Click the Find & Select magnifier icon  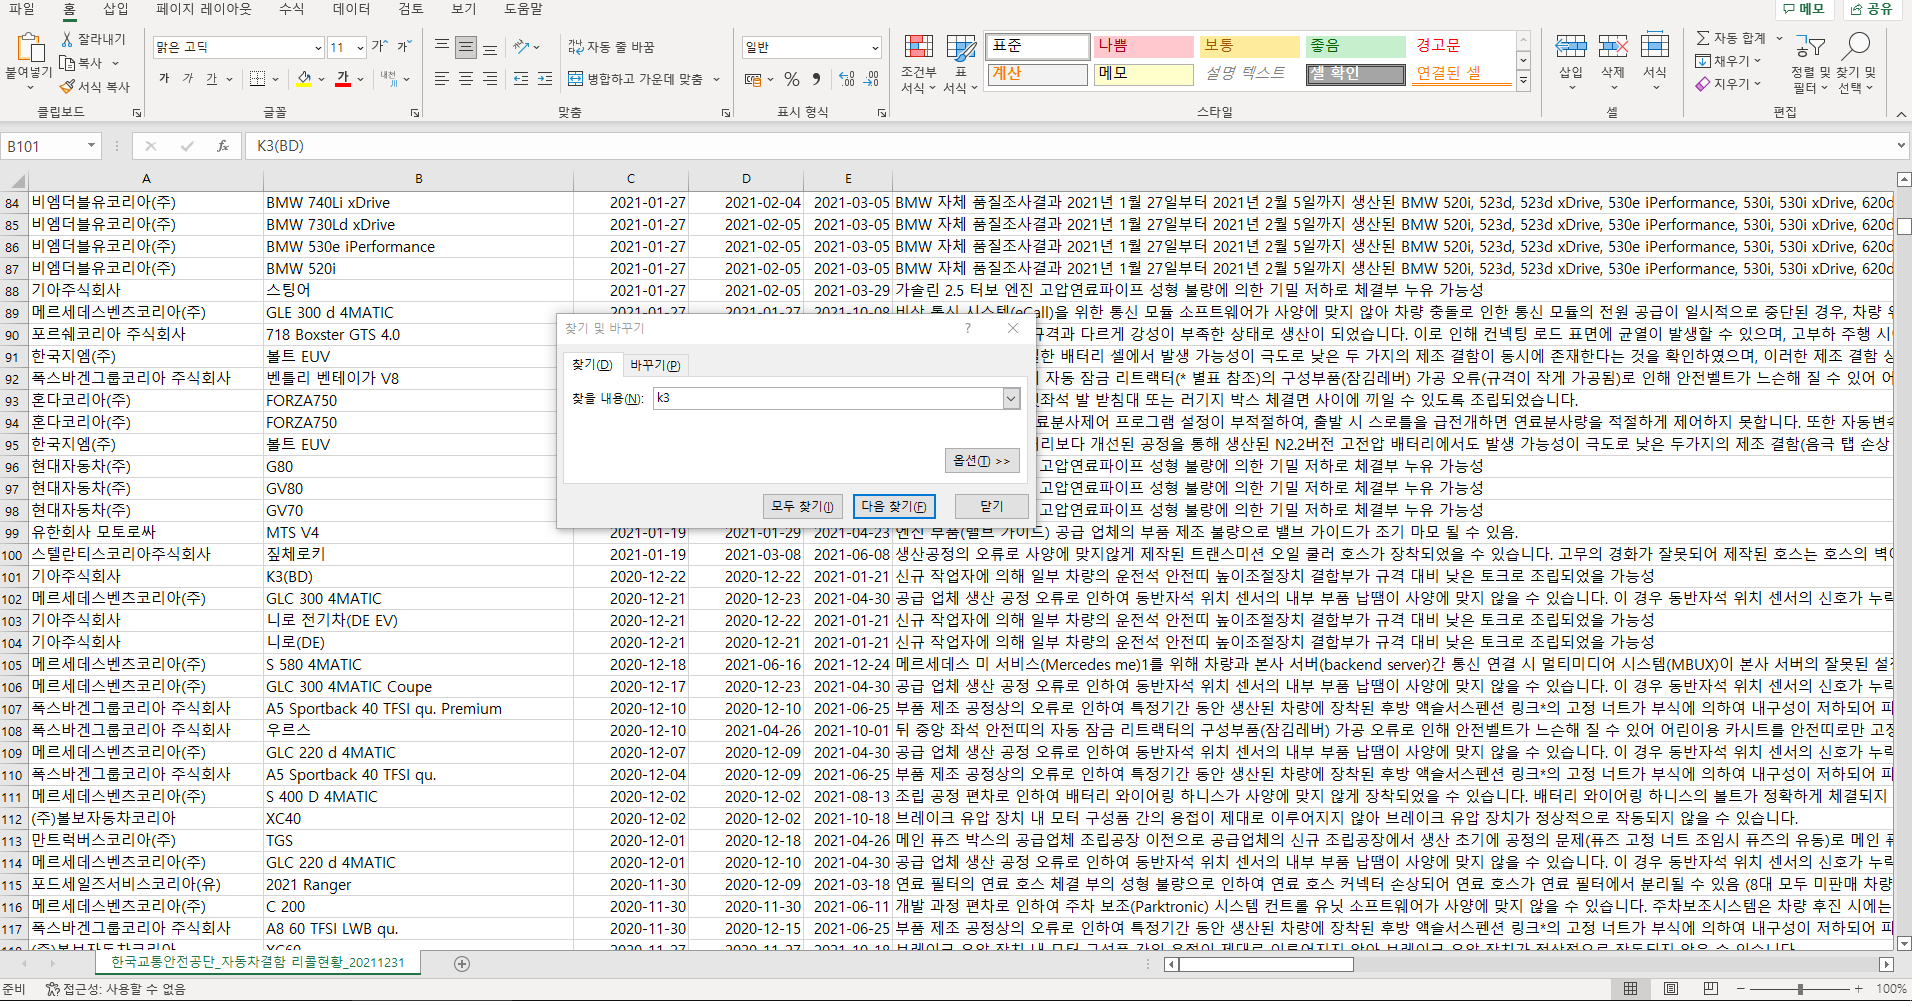click(1857, 46)
